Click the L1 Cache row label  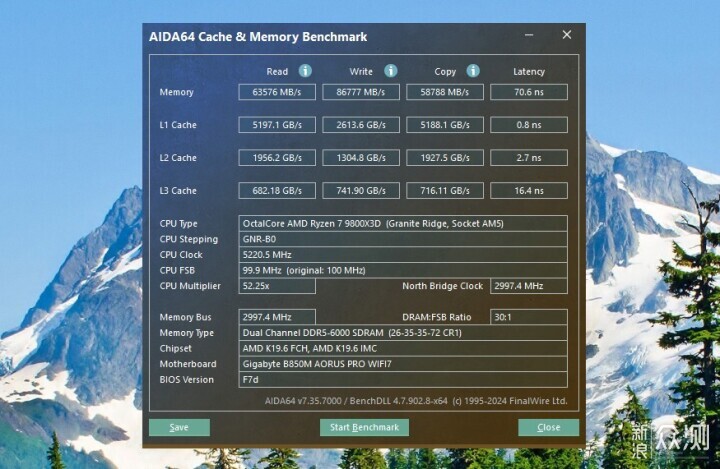(178, 124)
